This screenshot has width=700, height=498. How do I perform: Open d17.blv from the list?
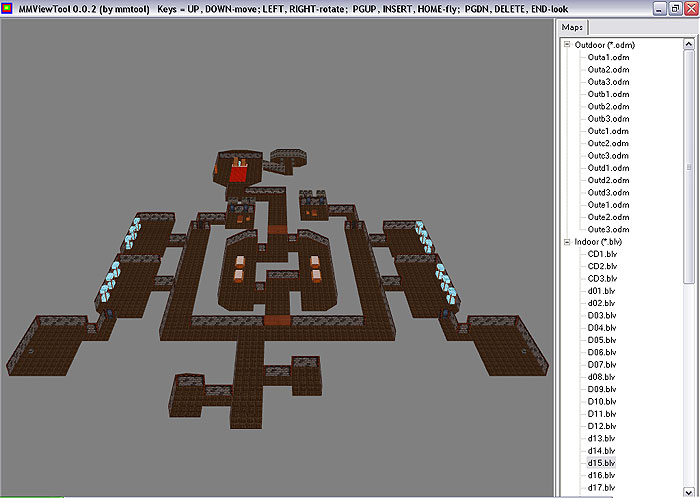[x=602, y=488]
